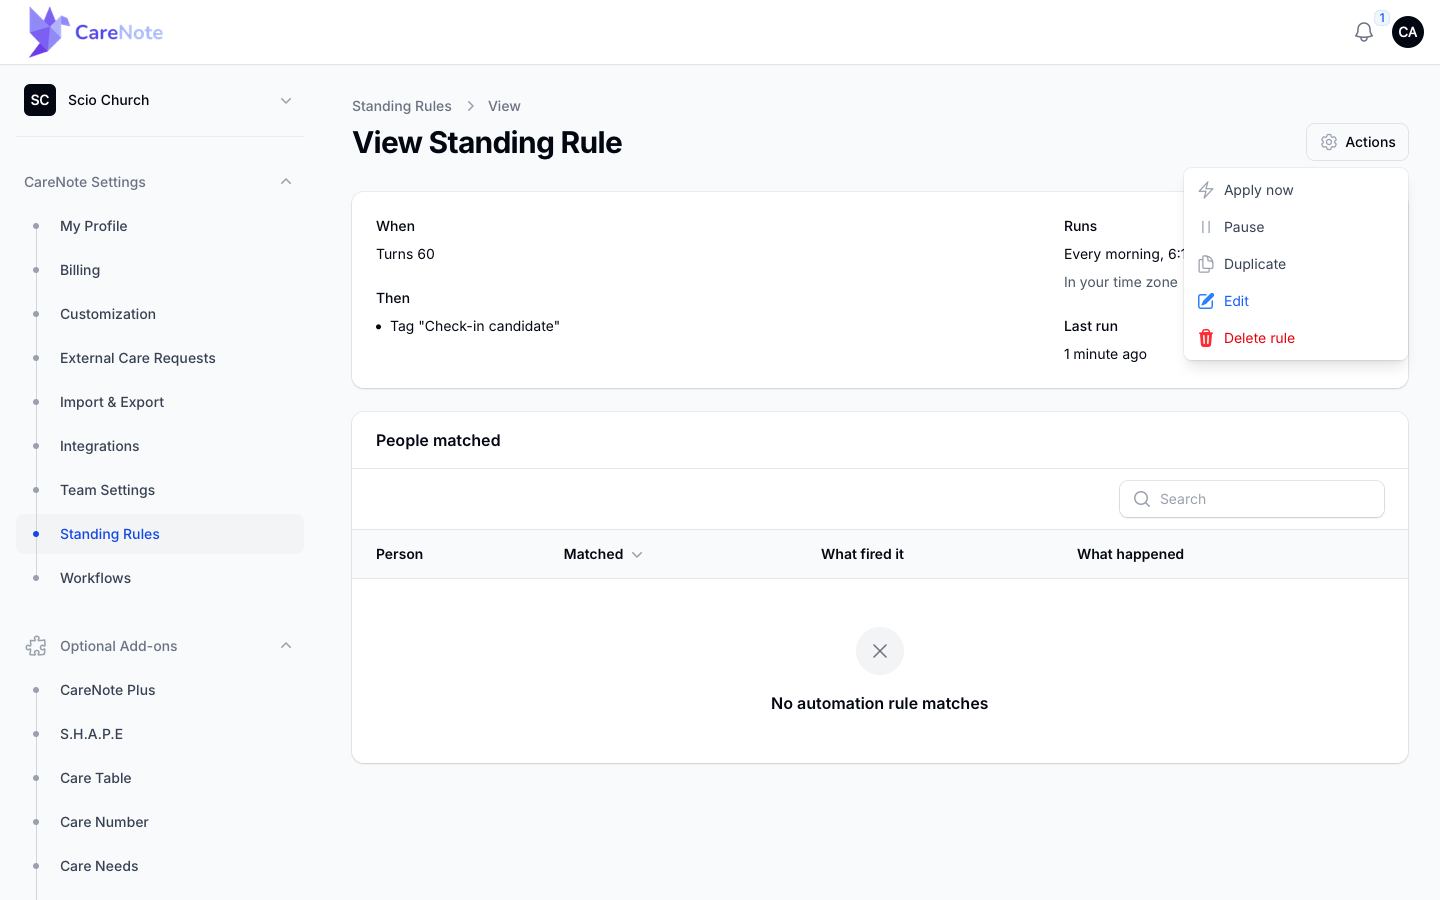The image size is (1440, 900).
Task: Click the SC church badge icon
Action: pyautogui.click(x=40, y=100)
